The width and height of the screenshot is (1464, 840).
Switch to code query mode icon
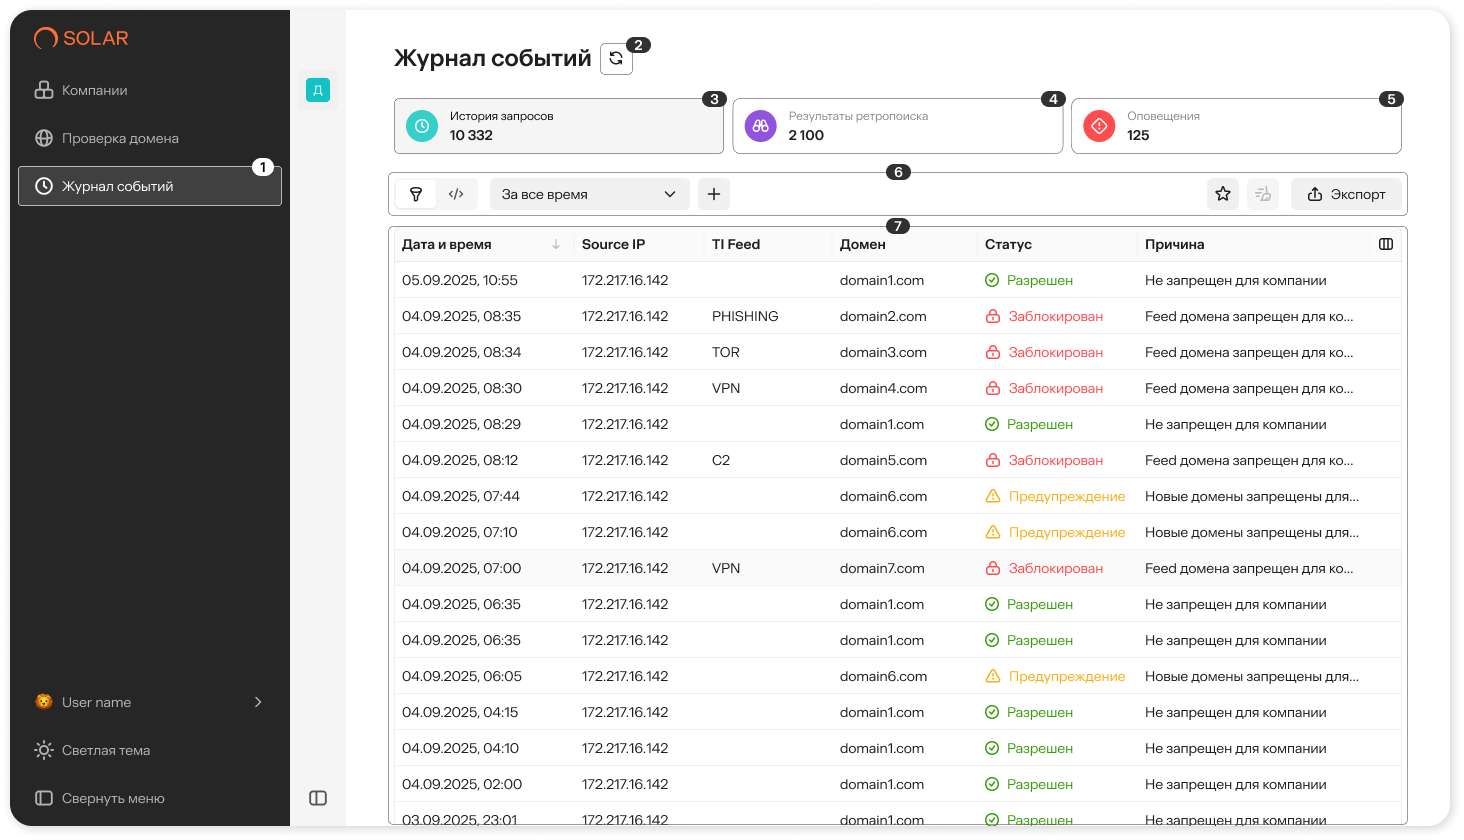(456, 194)
